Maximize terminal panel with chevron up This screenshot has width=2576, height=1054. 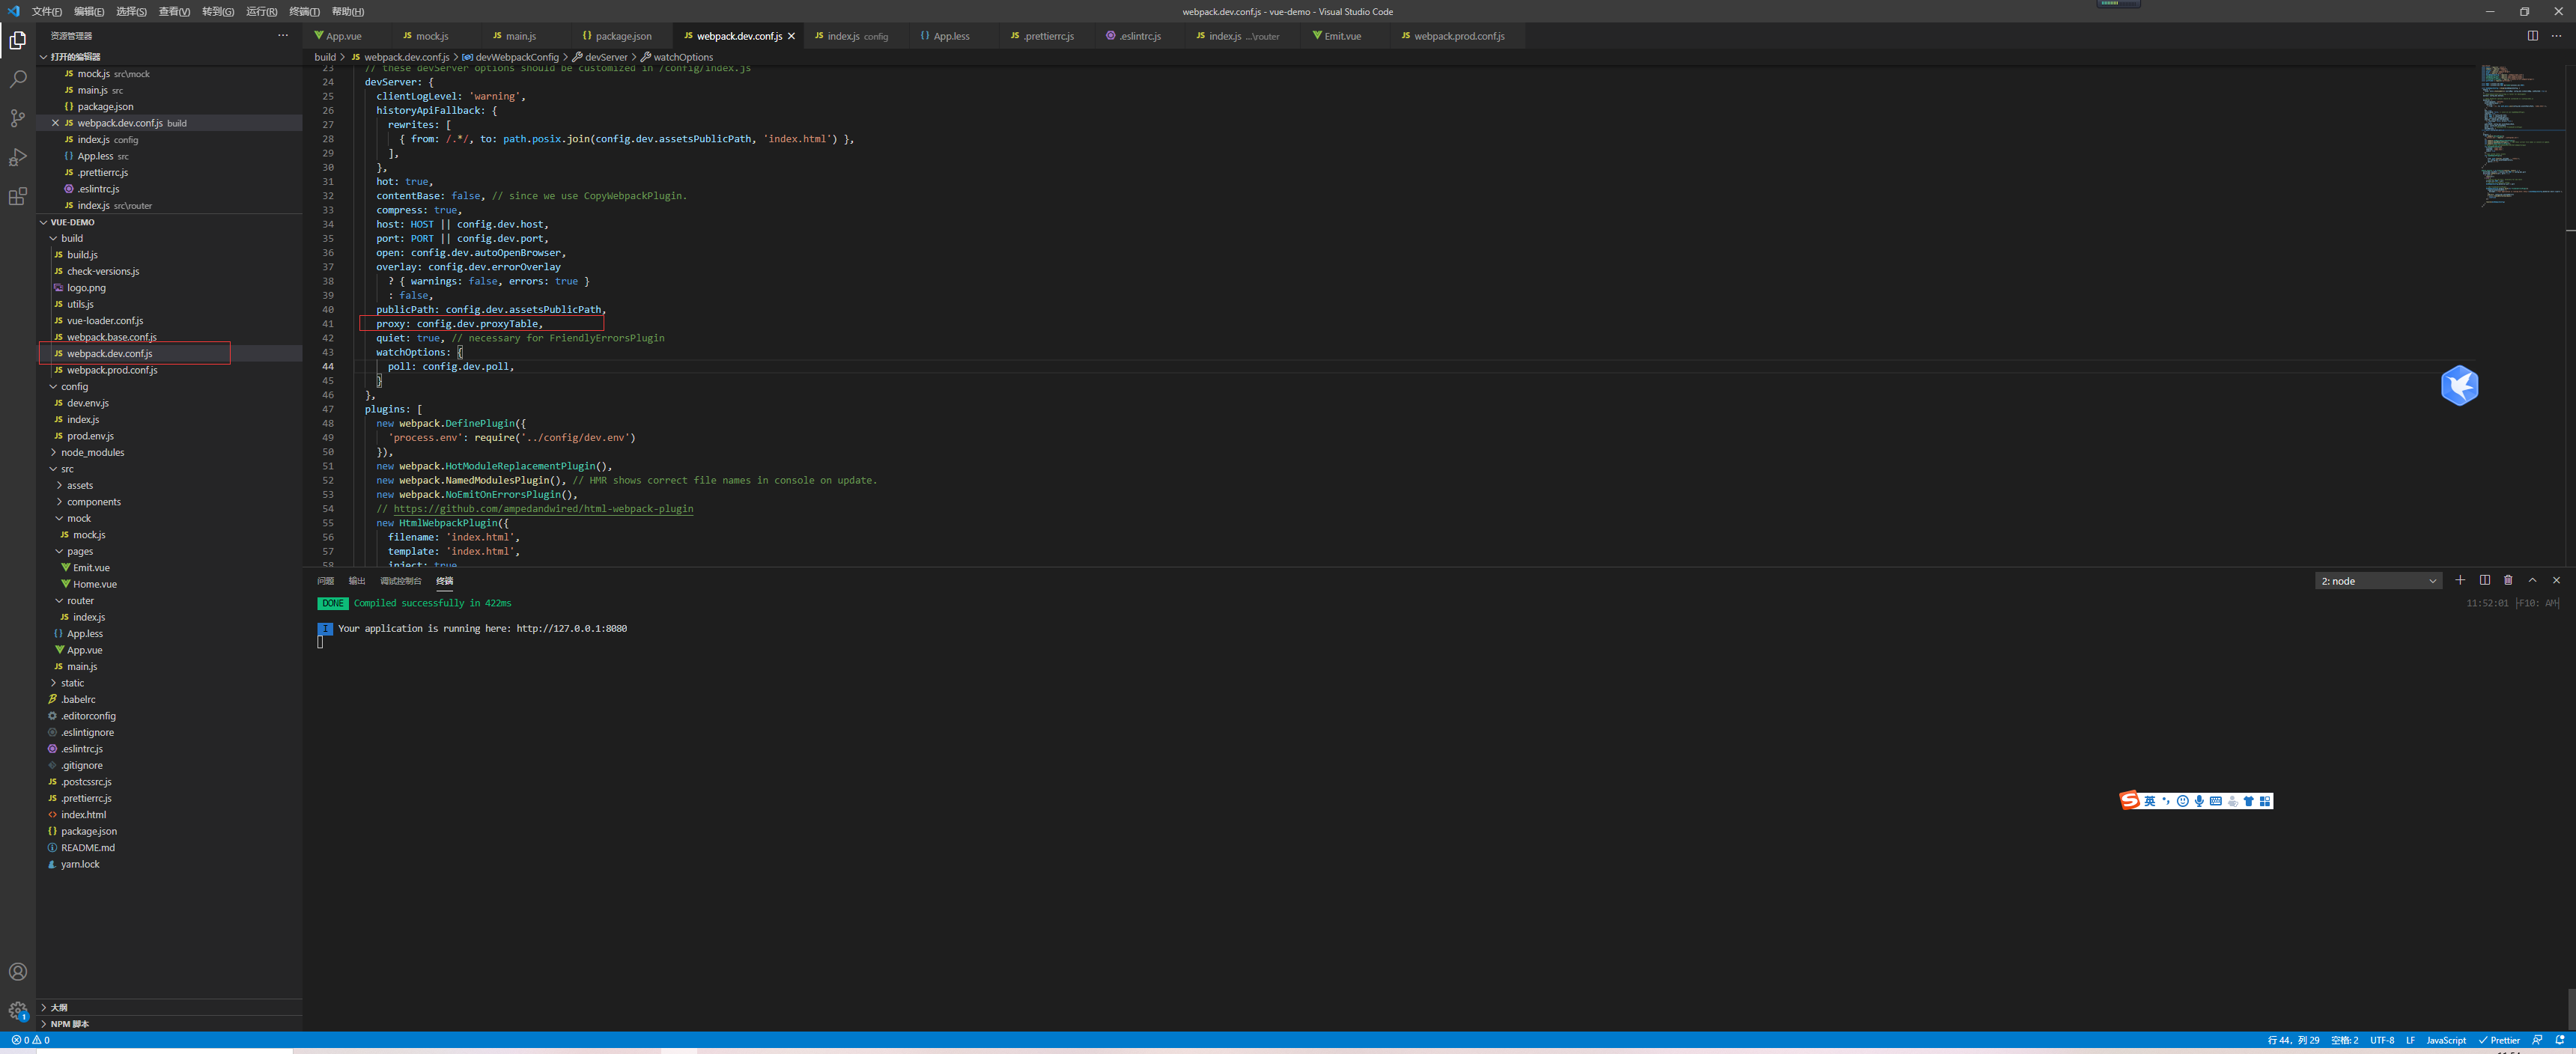2532,580
